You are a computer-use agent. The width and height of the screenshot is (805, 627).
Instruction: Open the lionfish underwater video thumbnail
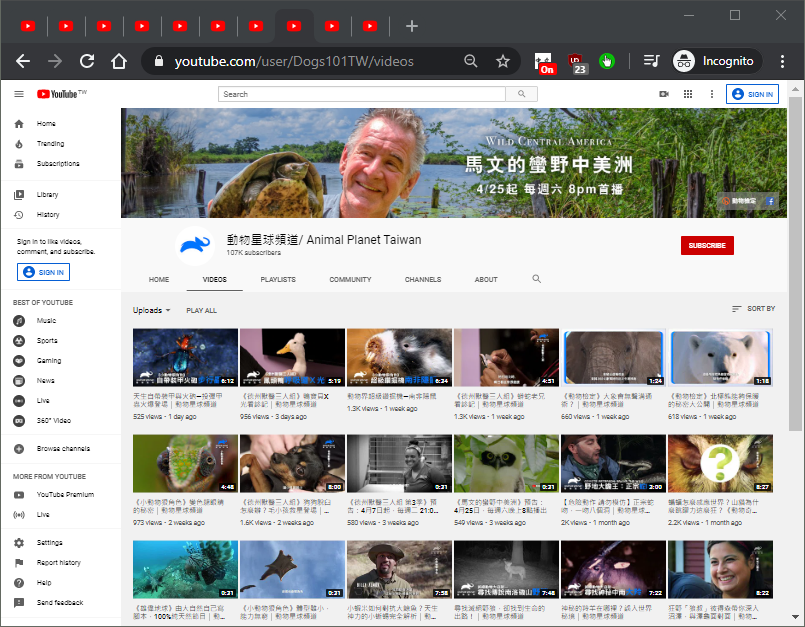(185, 569)
